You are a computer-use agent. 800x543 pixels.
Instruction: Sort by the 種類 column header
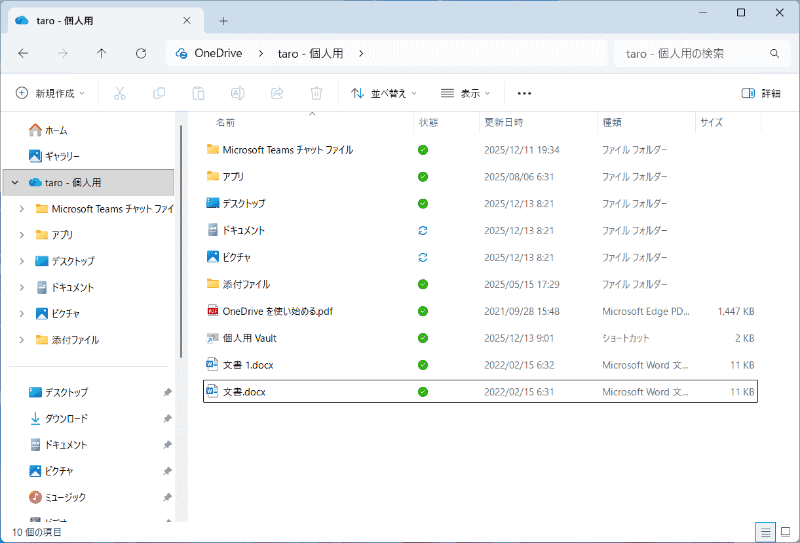click(x=612, y=122)
